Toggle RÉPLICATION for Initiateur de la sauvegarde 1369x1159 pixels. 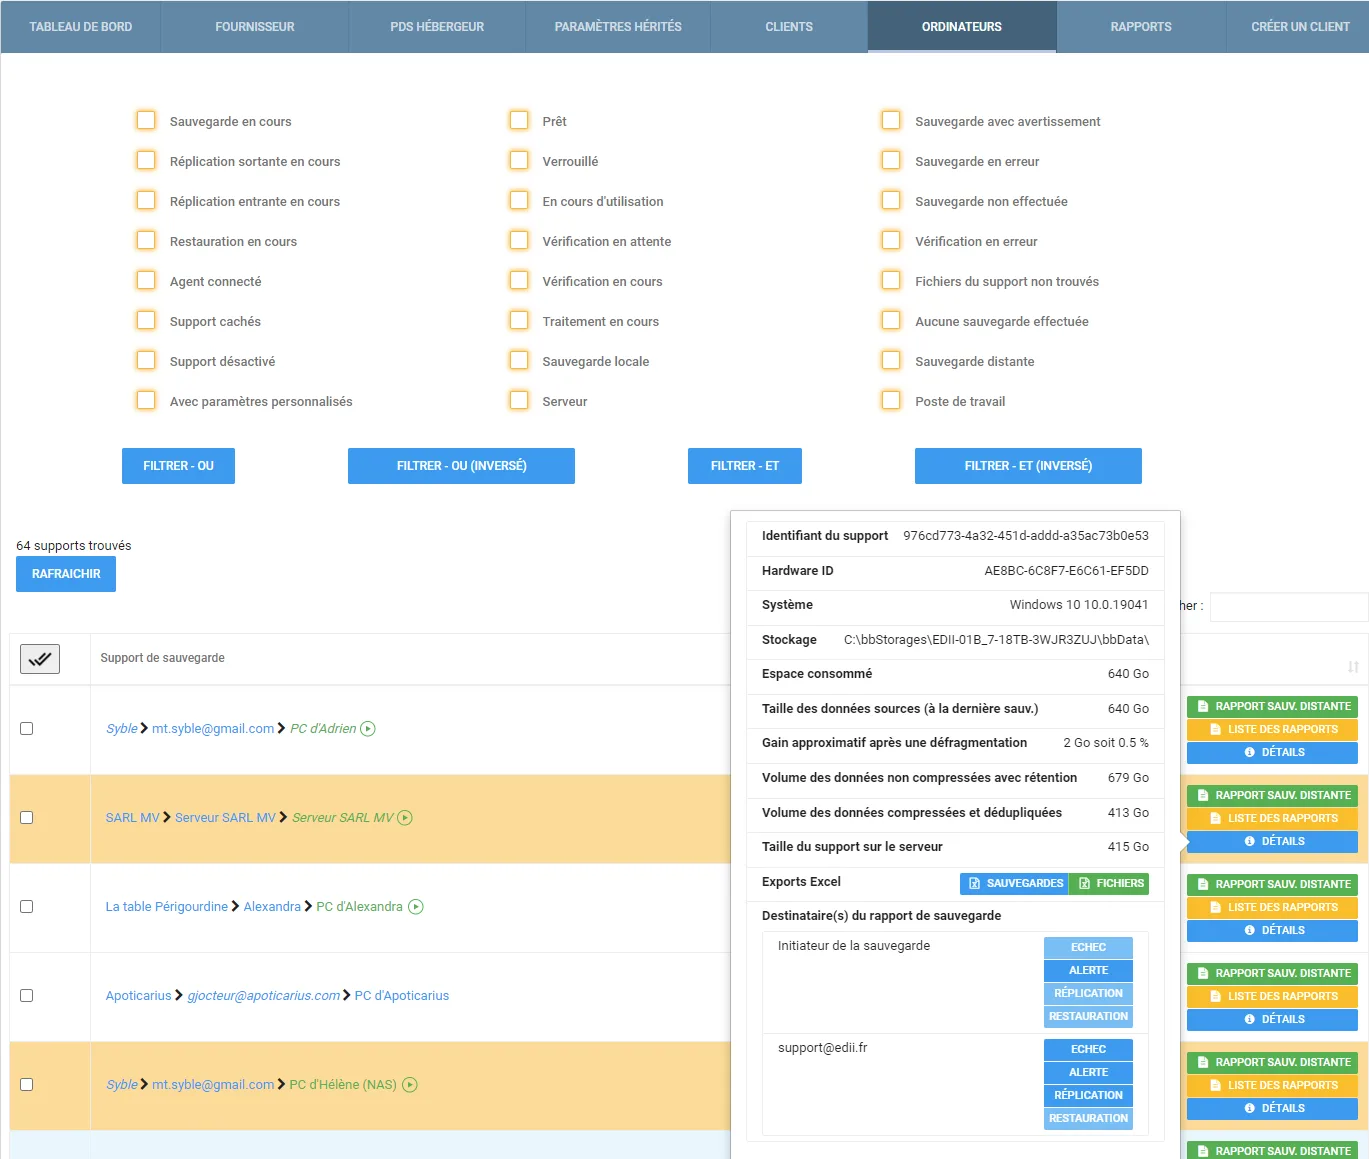coord(1088,994)
